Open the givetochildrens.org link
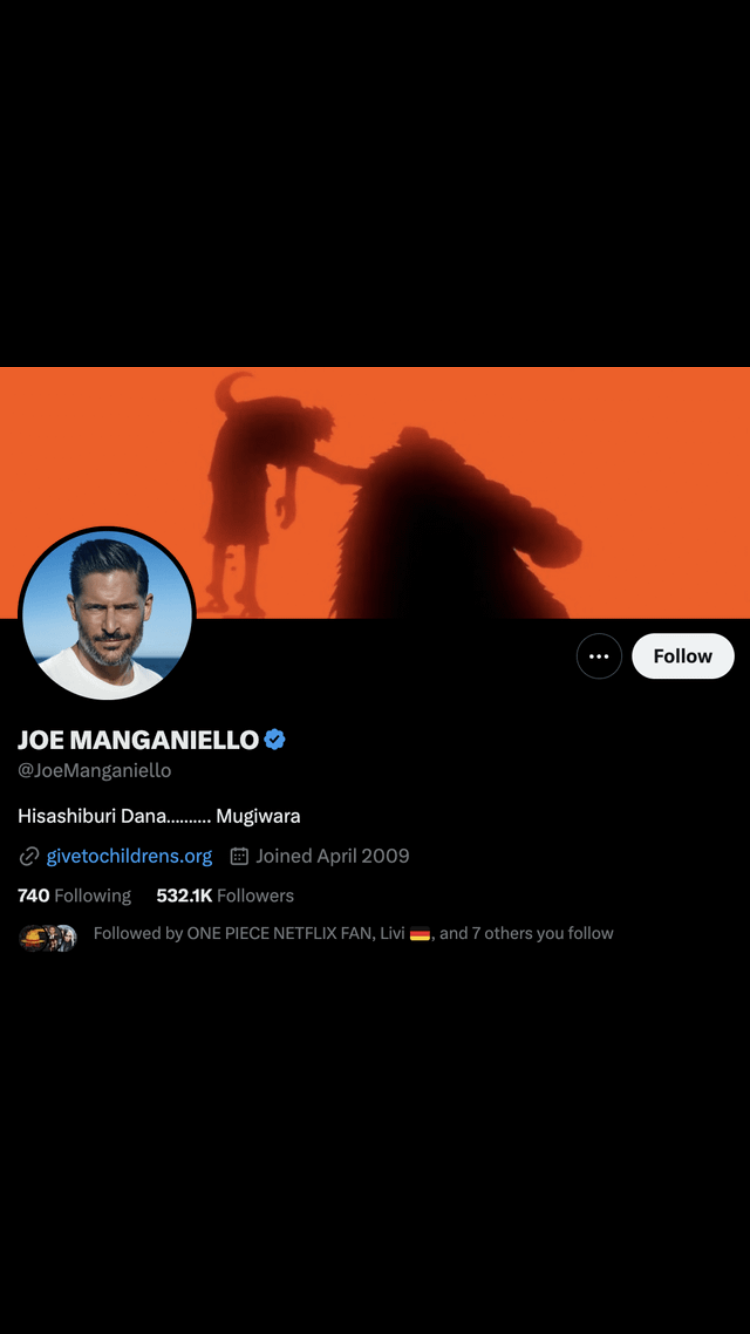This screenshot has width=750, height=1334. point(129,856)
